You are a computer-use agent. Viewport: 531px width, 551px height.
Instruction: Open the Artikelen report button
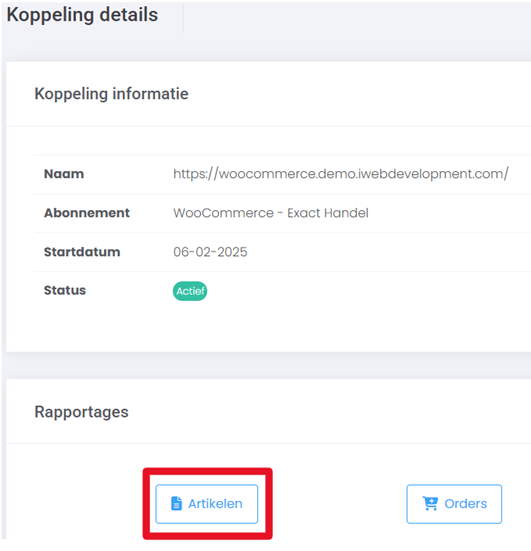[x=207, y=504]
